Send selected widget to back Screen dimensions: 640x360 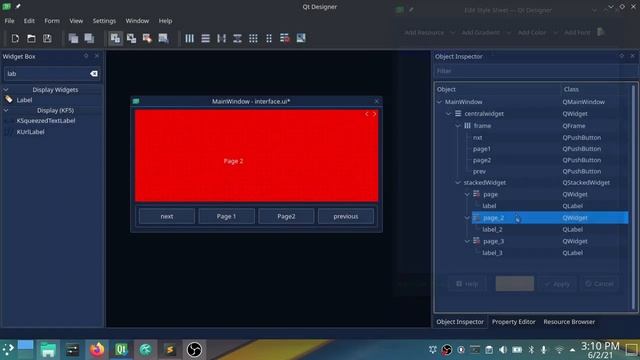click(73, 38)
